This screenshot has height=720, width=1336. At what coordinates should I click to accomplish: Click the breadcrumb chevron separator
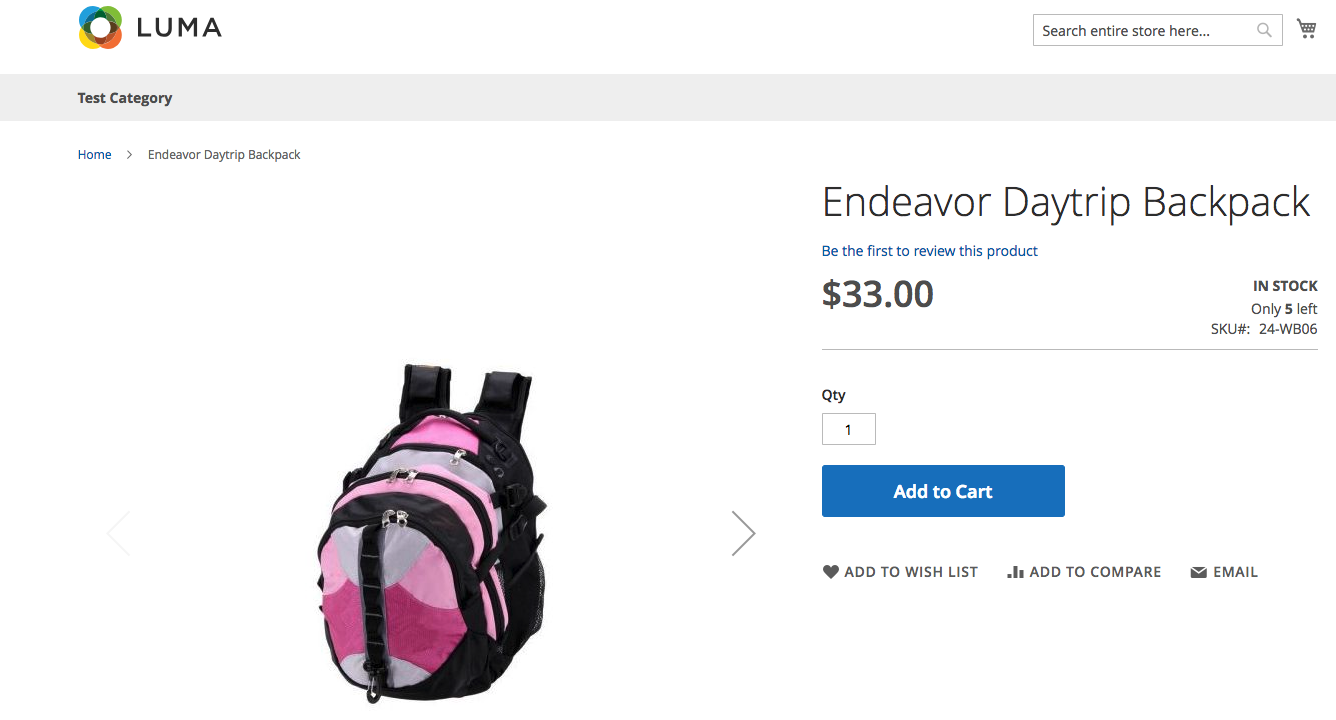tap(130, 155)
